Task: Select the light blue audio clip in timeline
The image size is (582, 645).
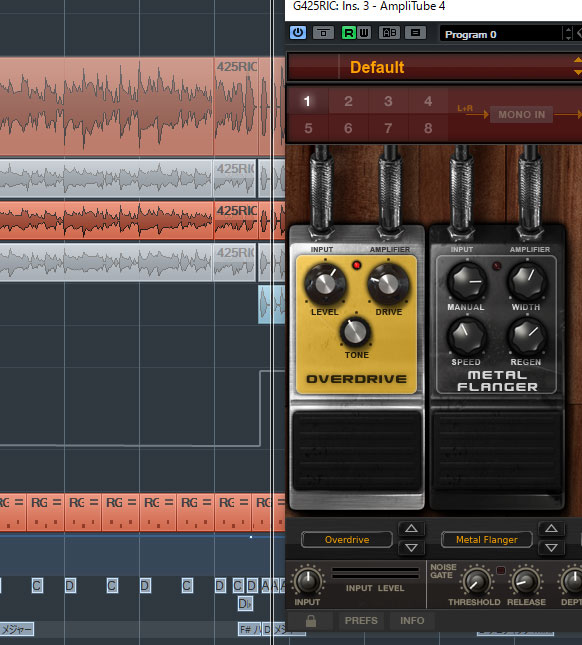Action: point(271,304)
